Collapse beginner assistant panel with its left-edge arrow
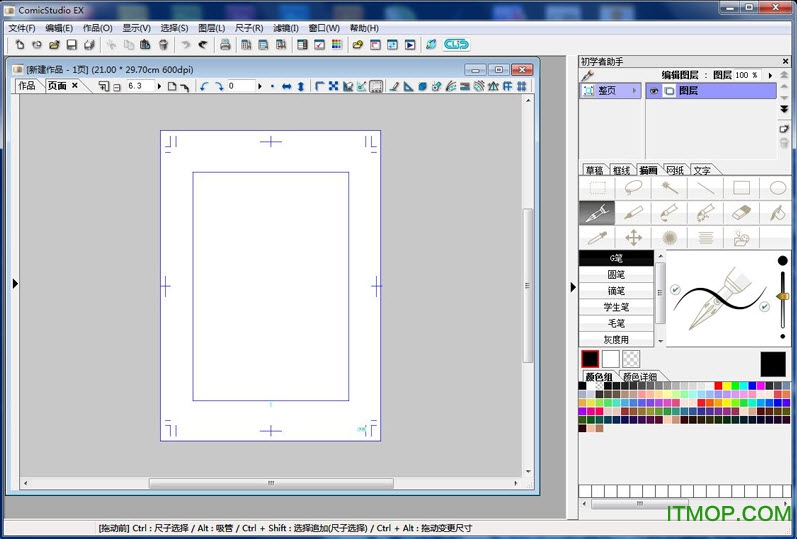This screenshot has width=797, height=539. [573, 287]
